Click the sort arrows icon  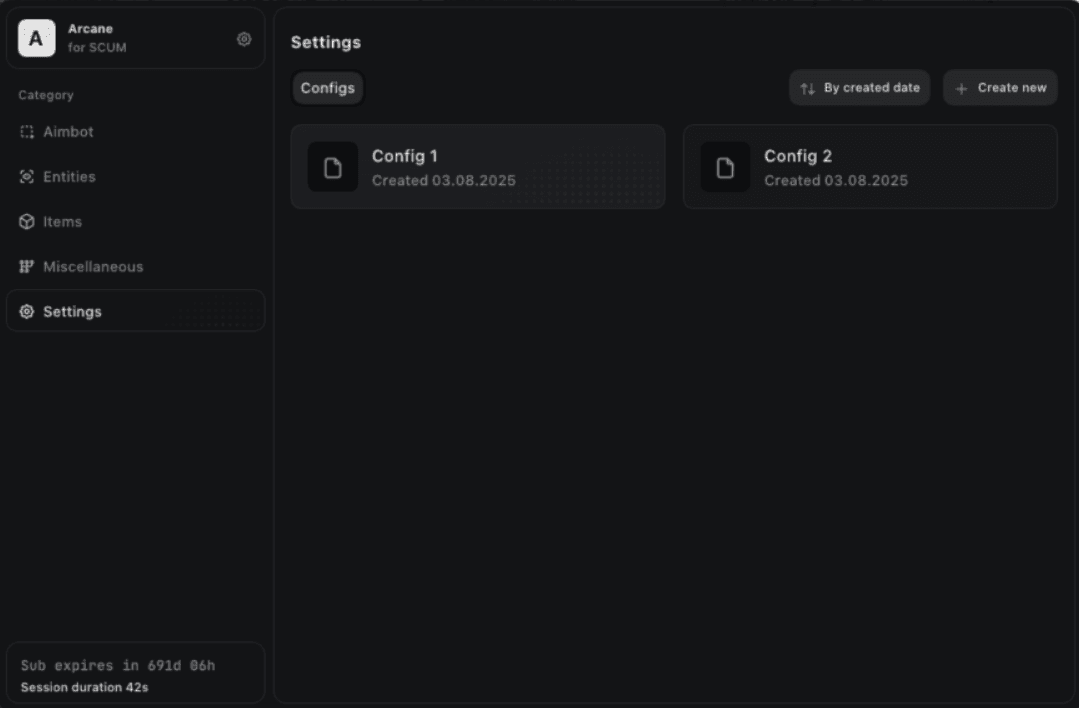click(808, 88)
